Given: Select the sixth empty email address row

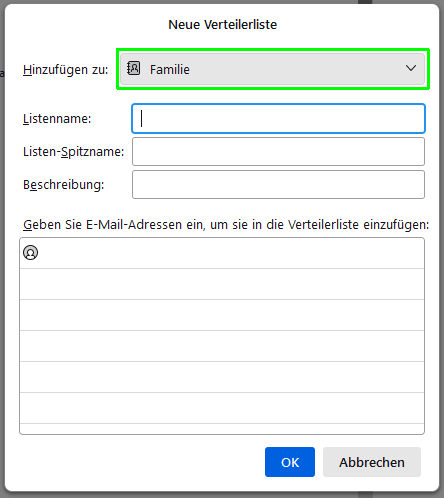Looking at the screenshot, I should coord(222,408).
